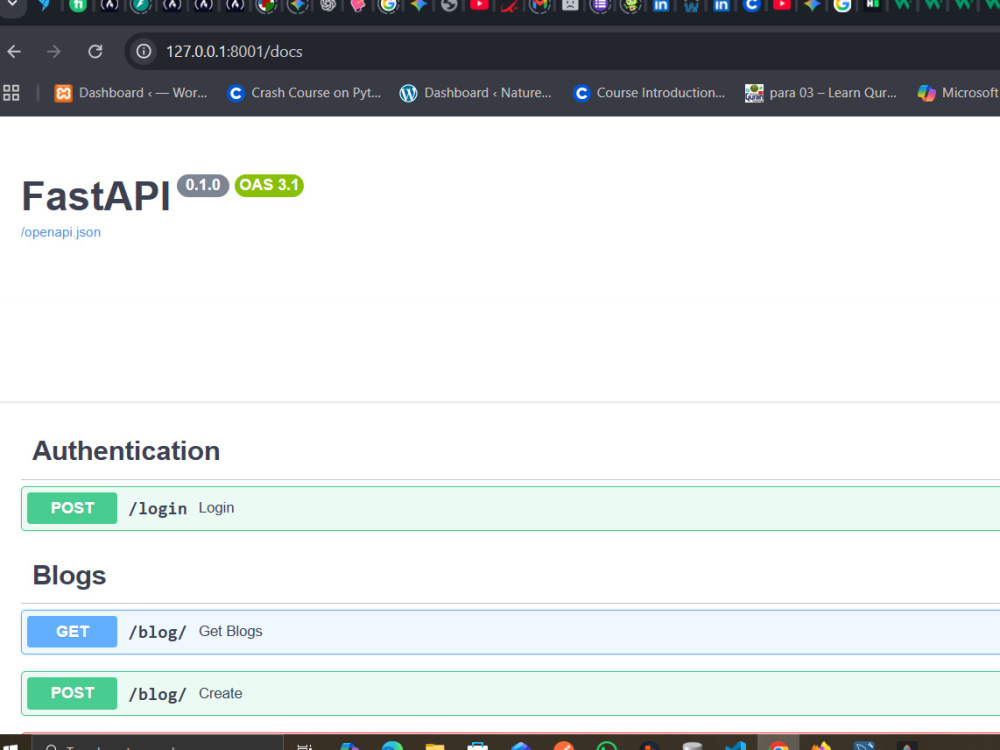
Task: Open the /openapi.json link
Action: [61, 232]
